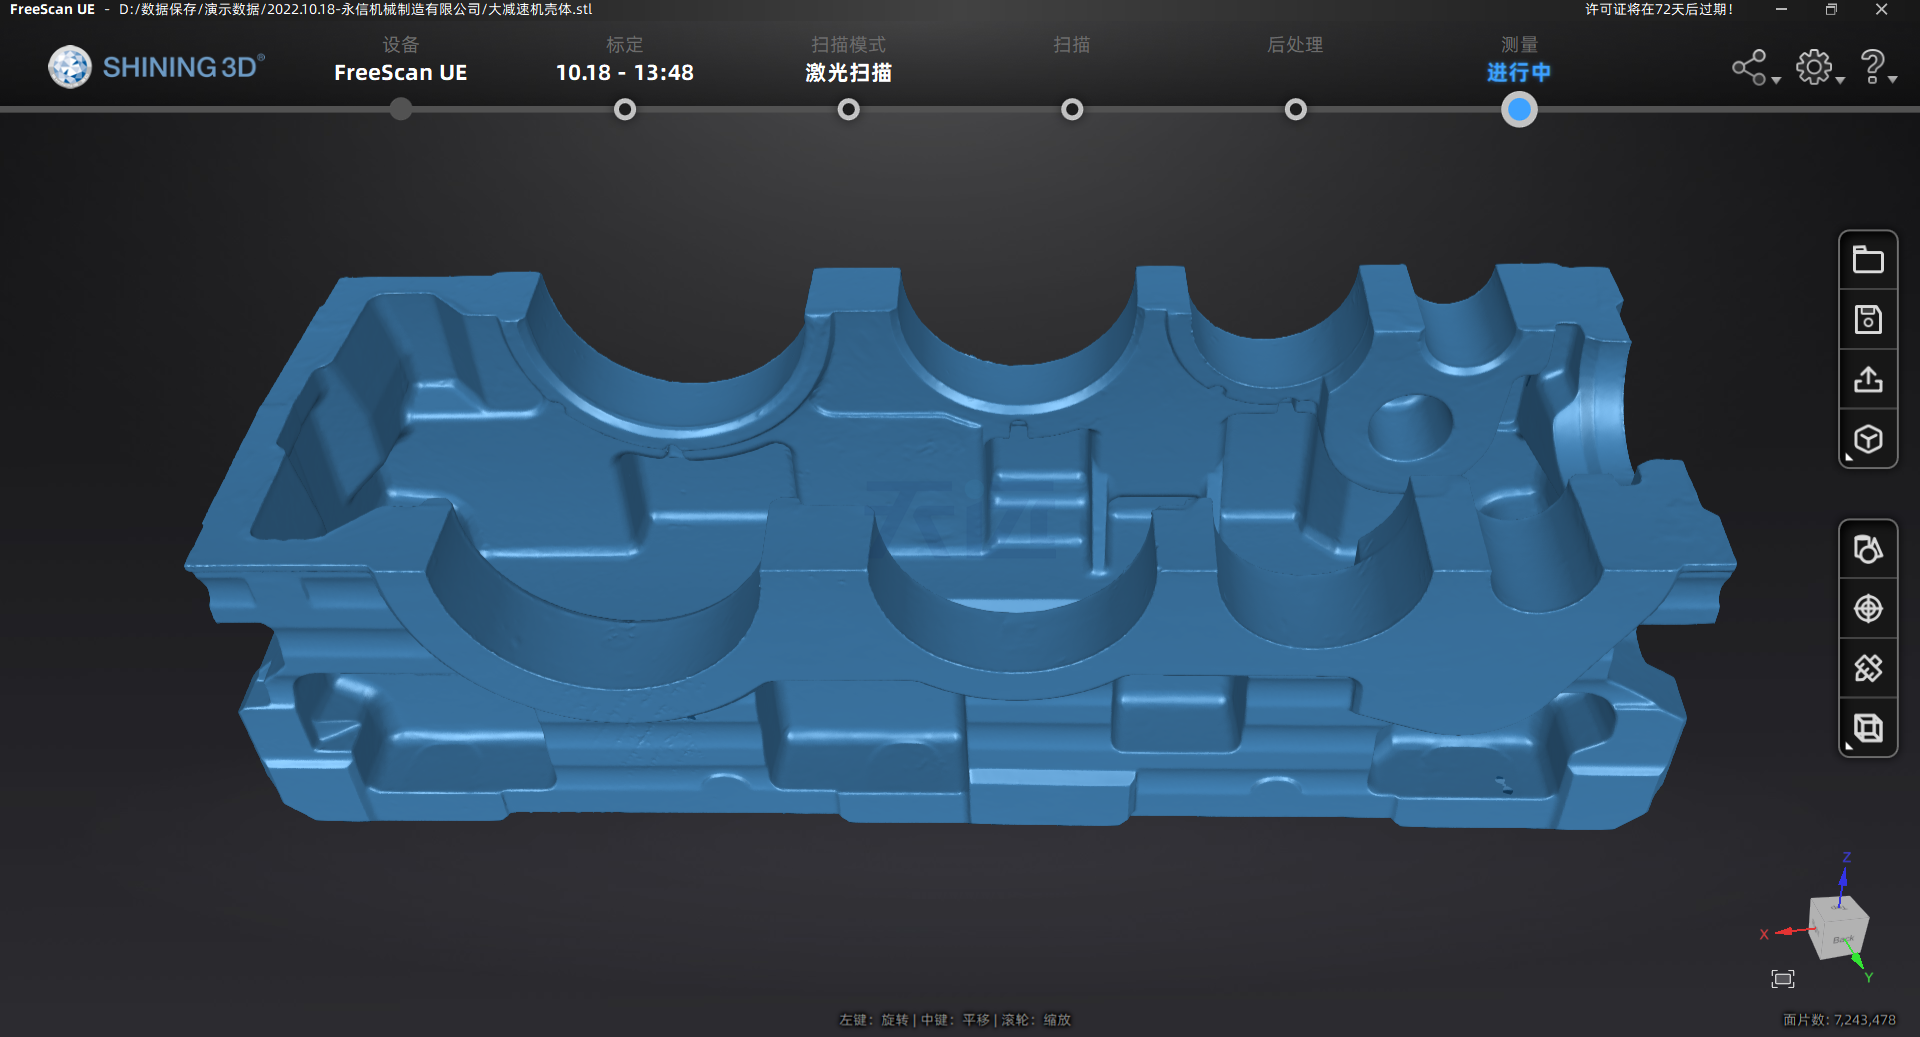Click the crosshair alignment target icon

1867,608
